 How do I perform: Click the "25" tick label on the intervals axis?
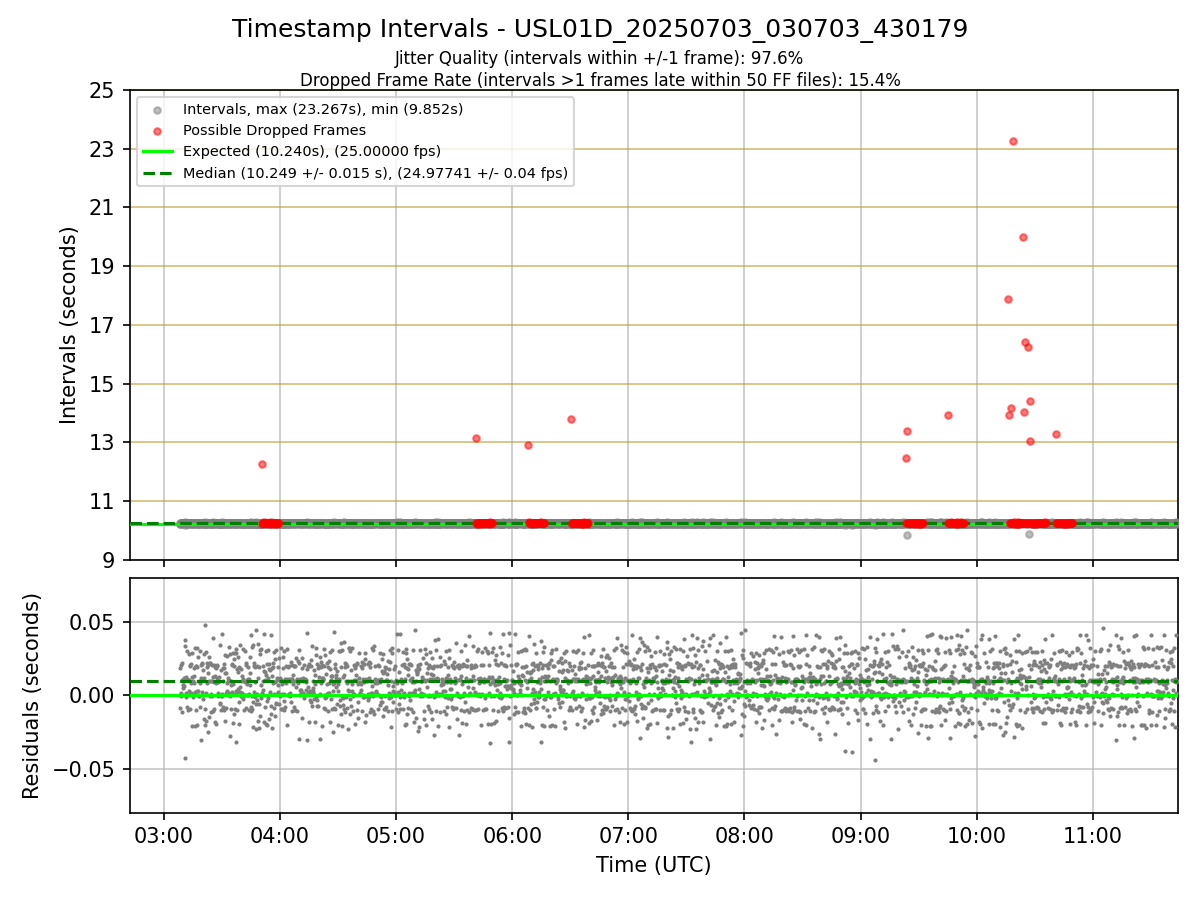pos(104,91)
